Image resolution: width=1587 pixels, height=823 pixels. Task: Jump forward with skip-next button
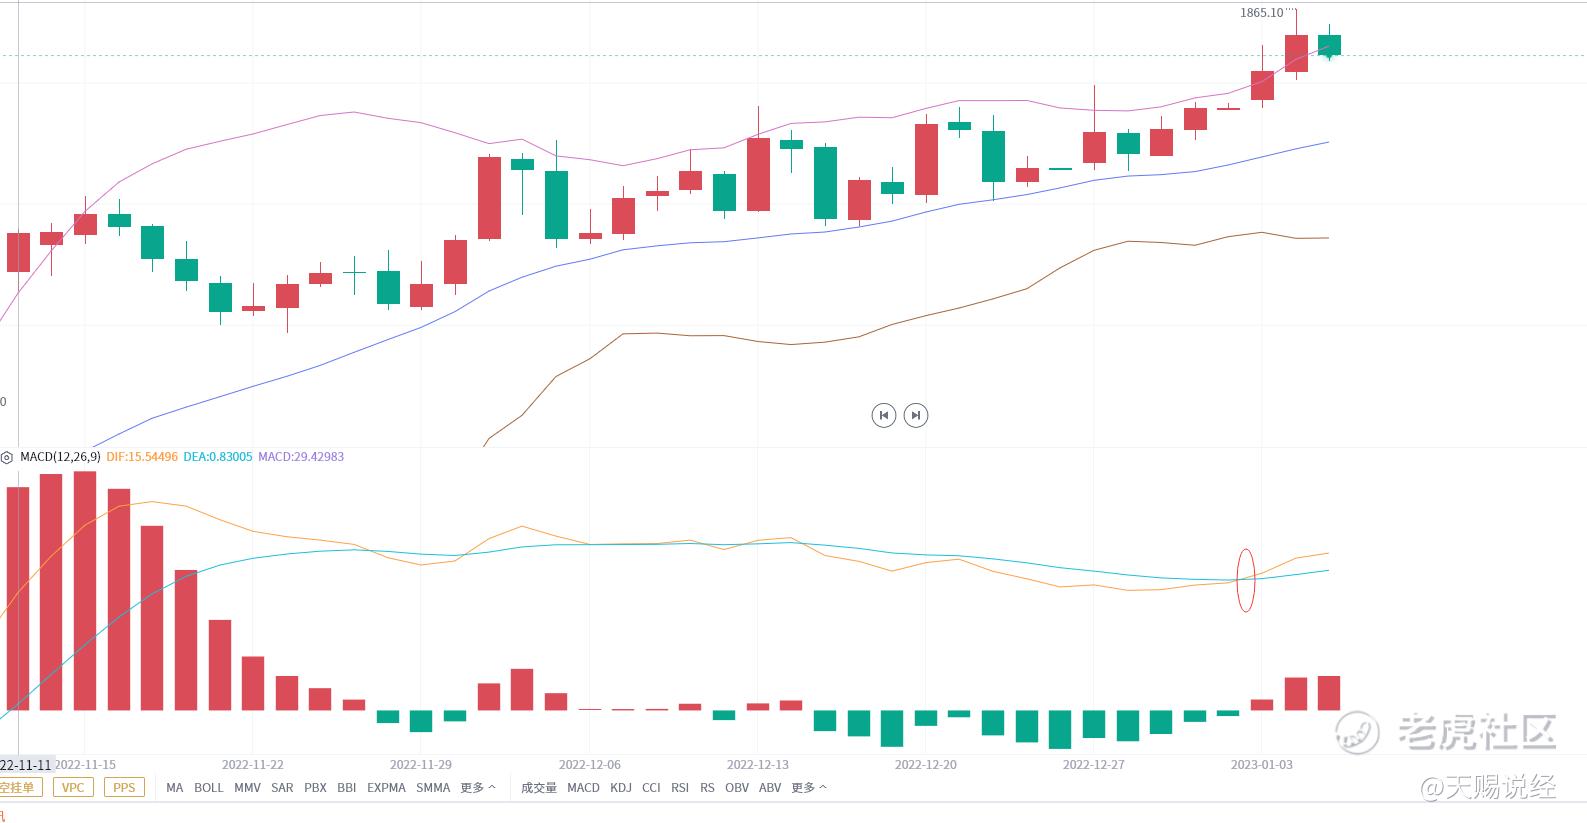(915, 415)
